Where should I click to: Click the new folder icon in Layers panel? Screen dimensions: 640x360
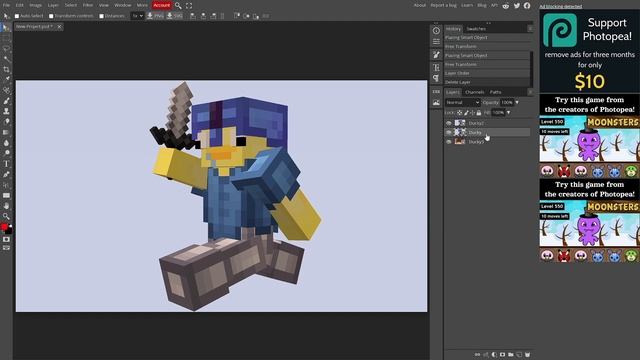(x=511, y=354)
